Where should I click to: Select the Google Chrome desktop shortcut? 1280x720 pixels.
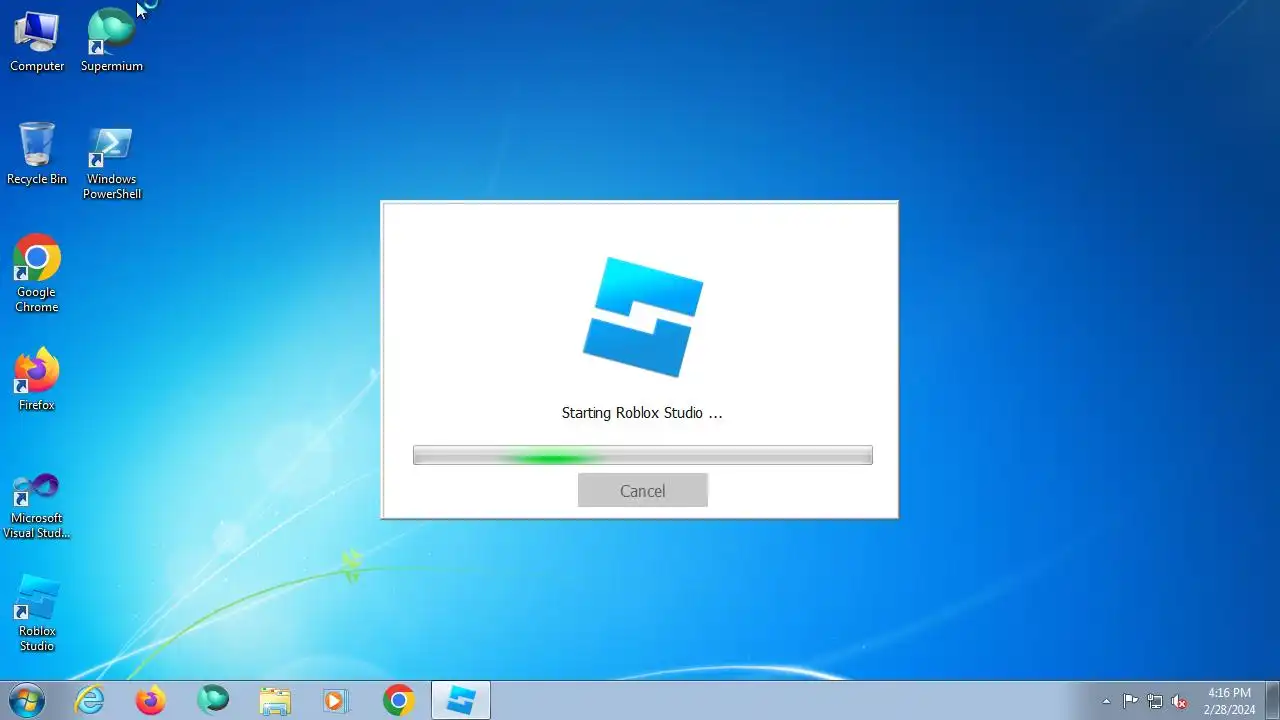(37, 274)
